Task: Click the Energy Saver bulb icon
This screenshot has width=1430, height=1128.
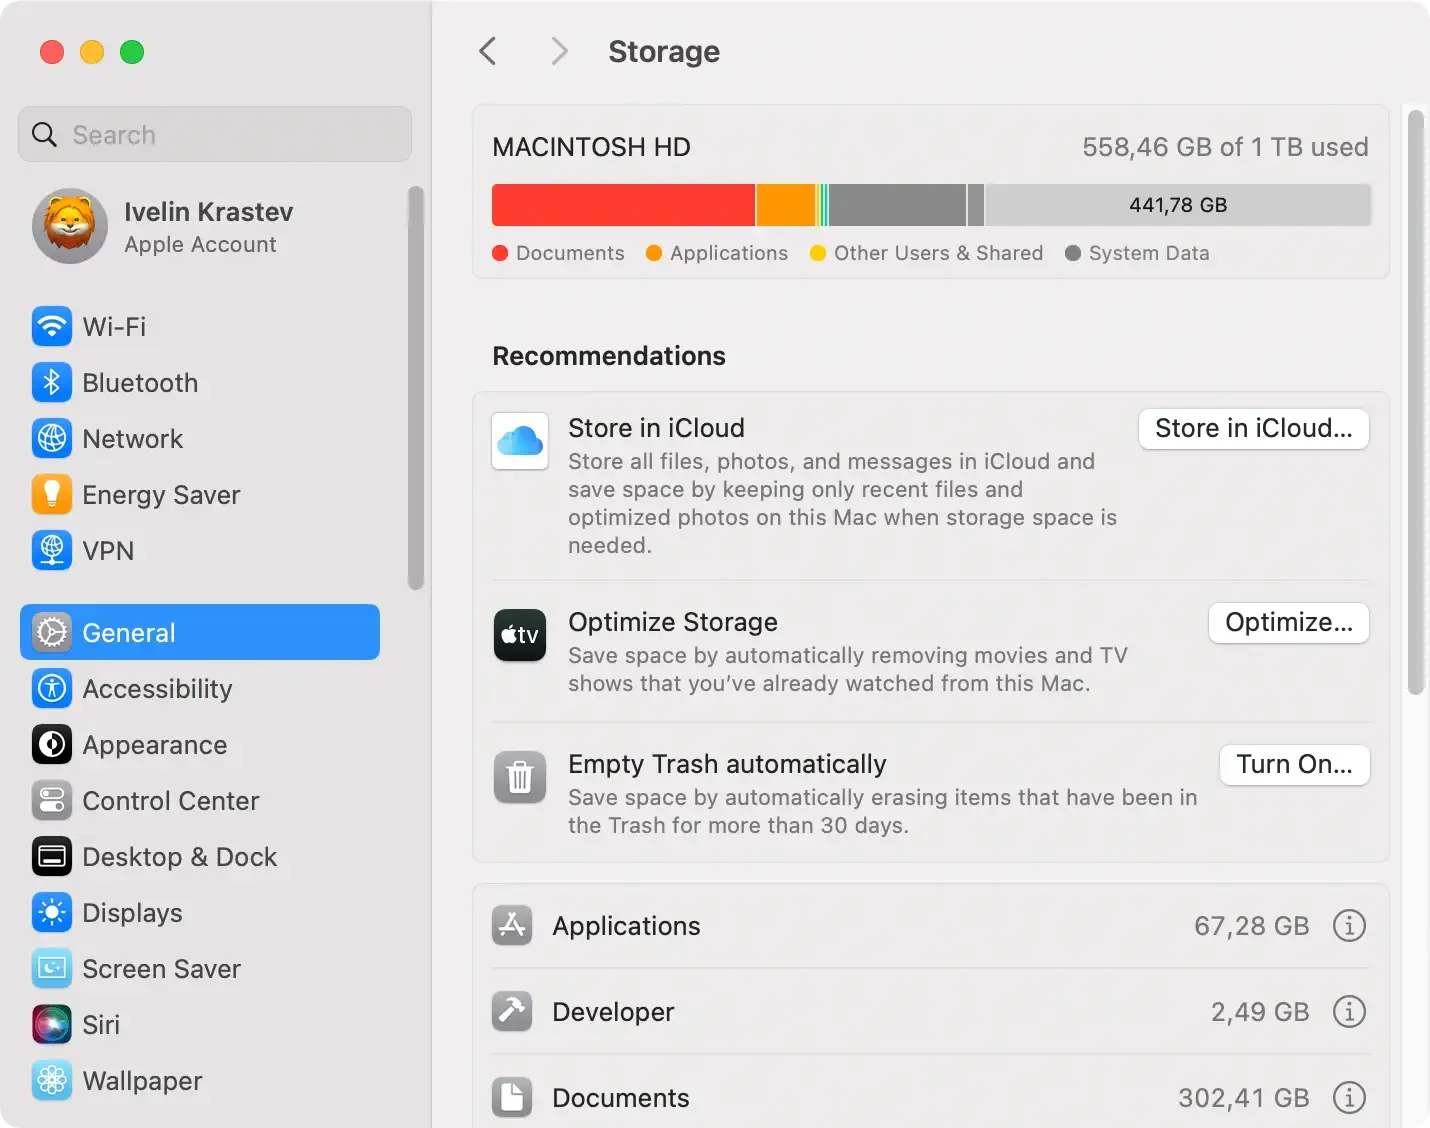Action: [x=52, y=494]
